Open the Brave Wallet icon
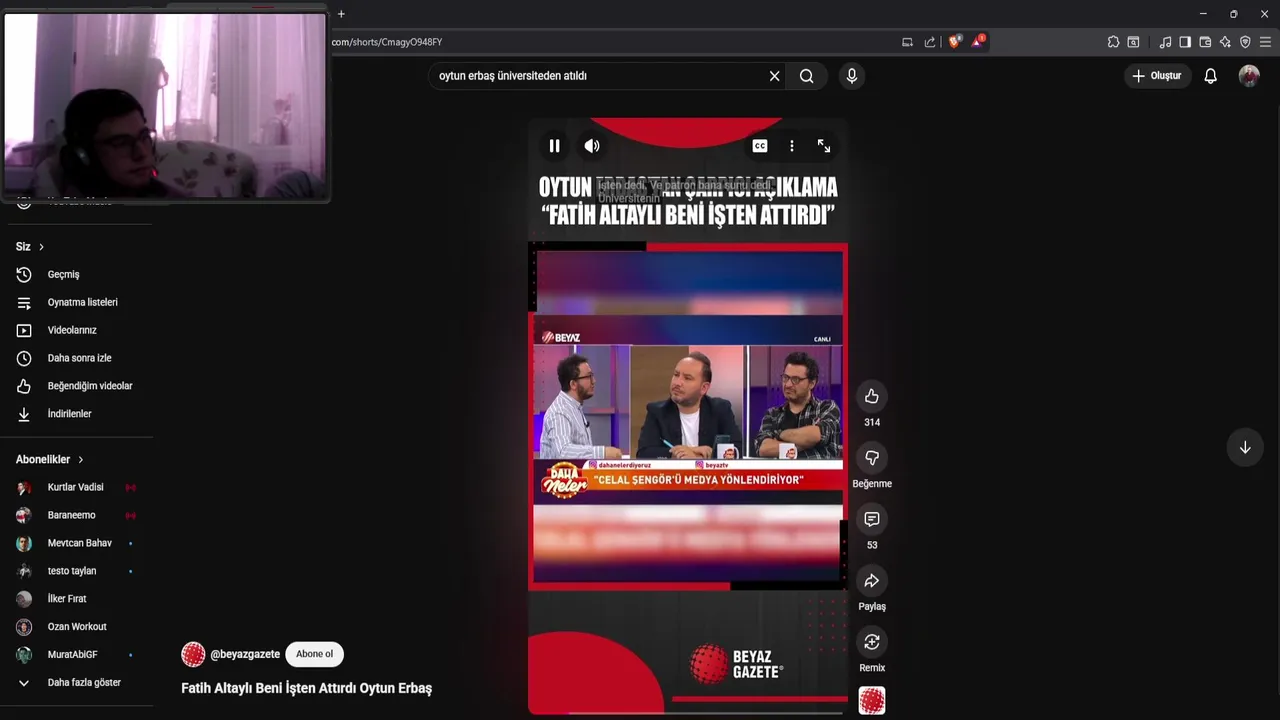1280x720 pixels. (x=1205, y=42)
